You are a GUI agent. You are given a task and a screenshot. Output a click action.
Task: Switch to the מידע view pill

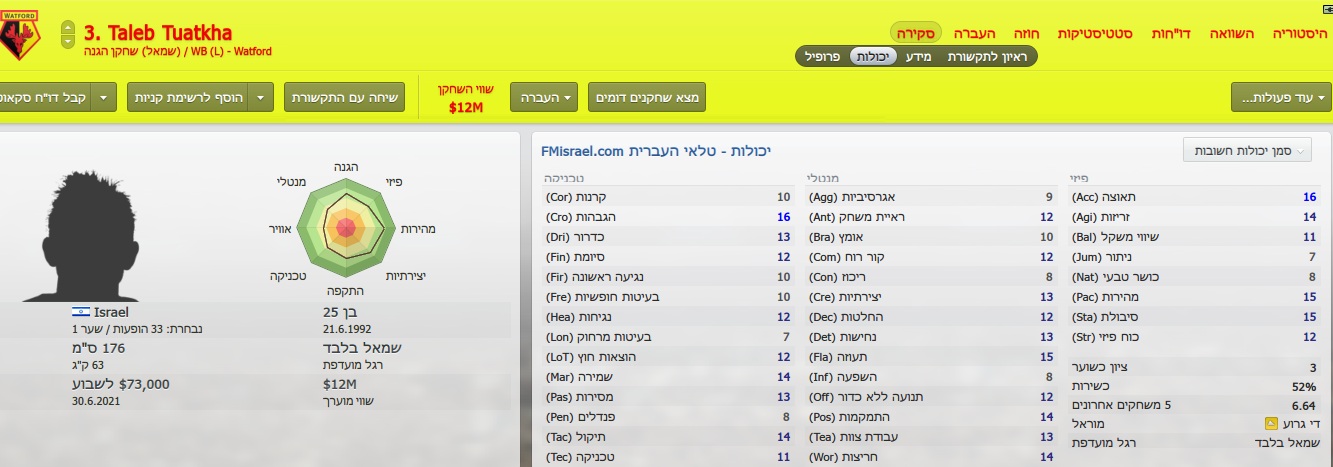pos(918,57)
